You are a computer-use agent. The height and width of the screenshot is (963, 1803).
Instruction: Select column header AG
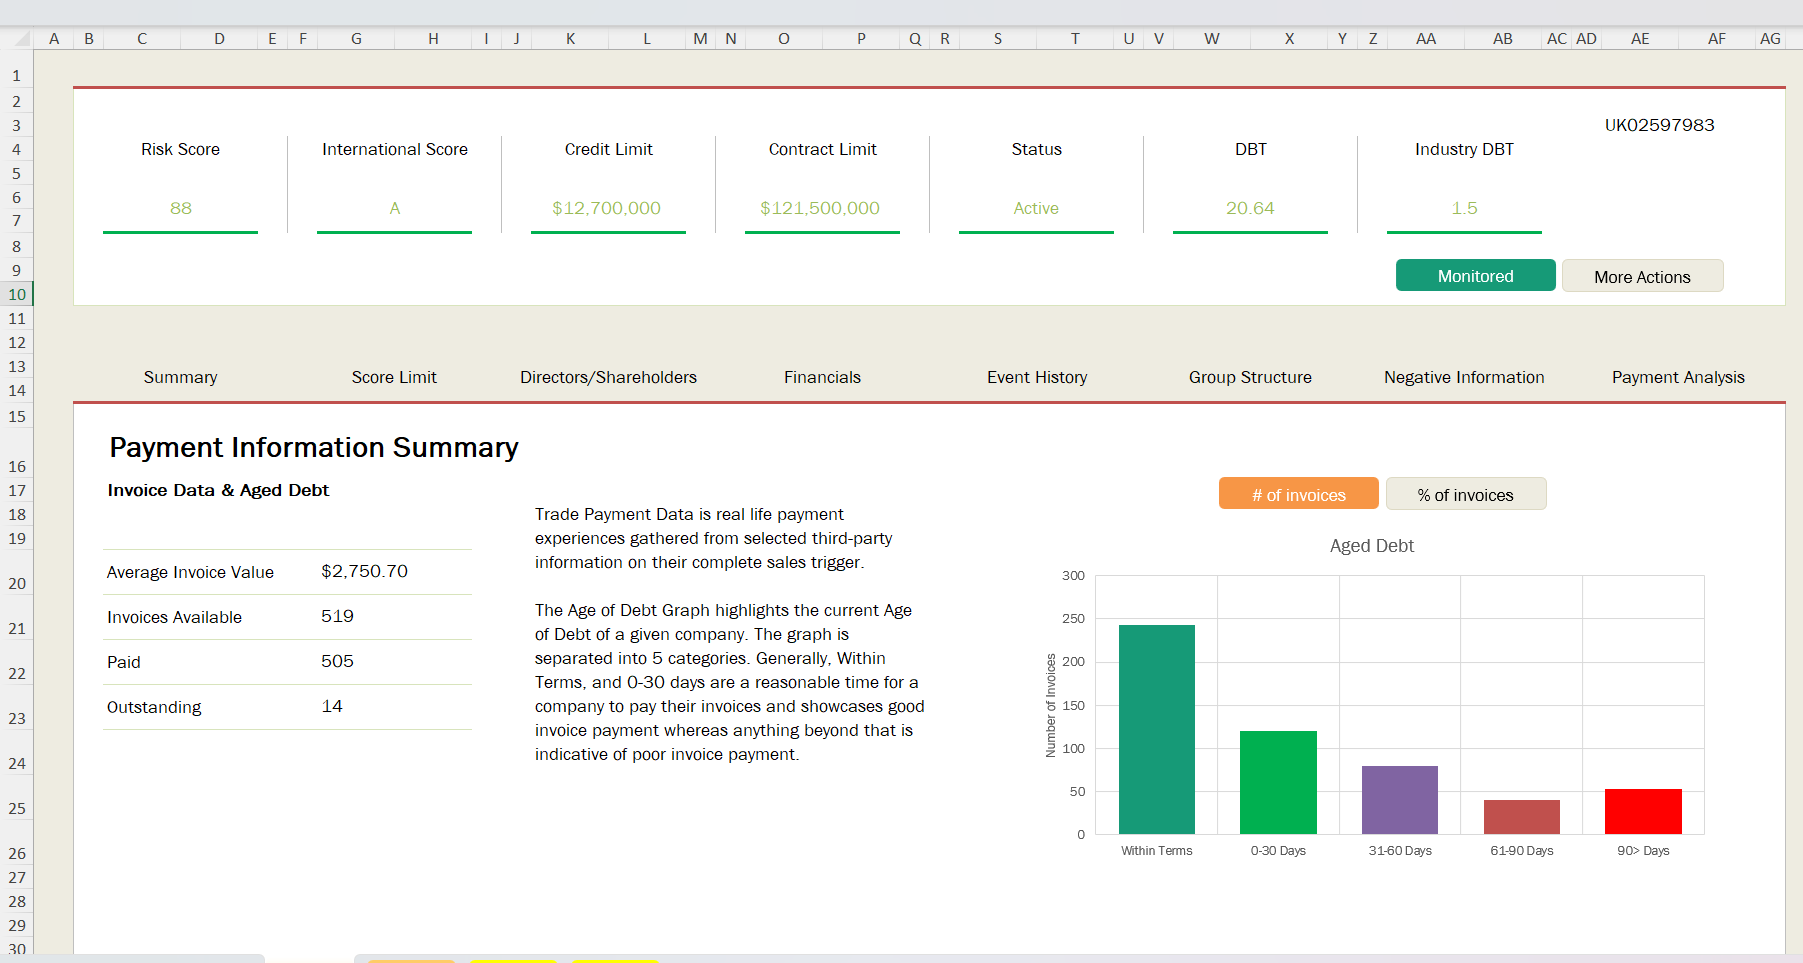(x=1770, y=38)
